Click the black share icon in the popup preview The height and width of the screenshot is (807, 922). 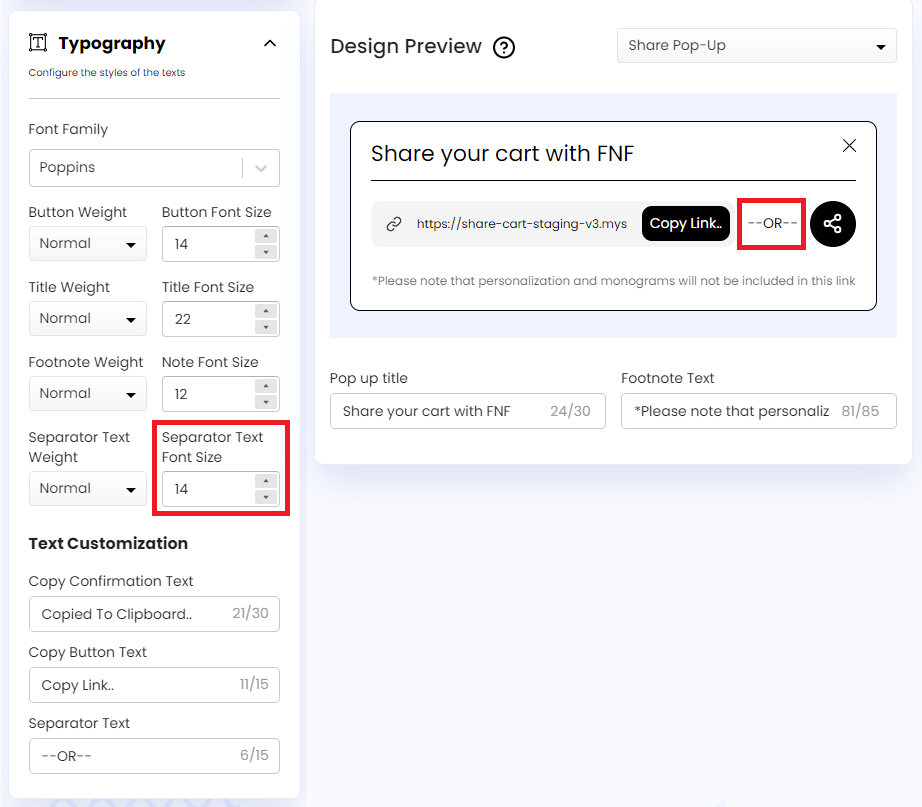[833, 224]
